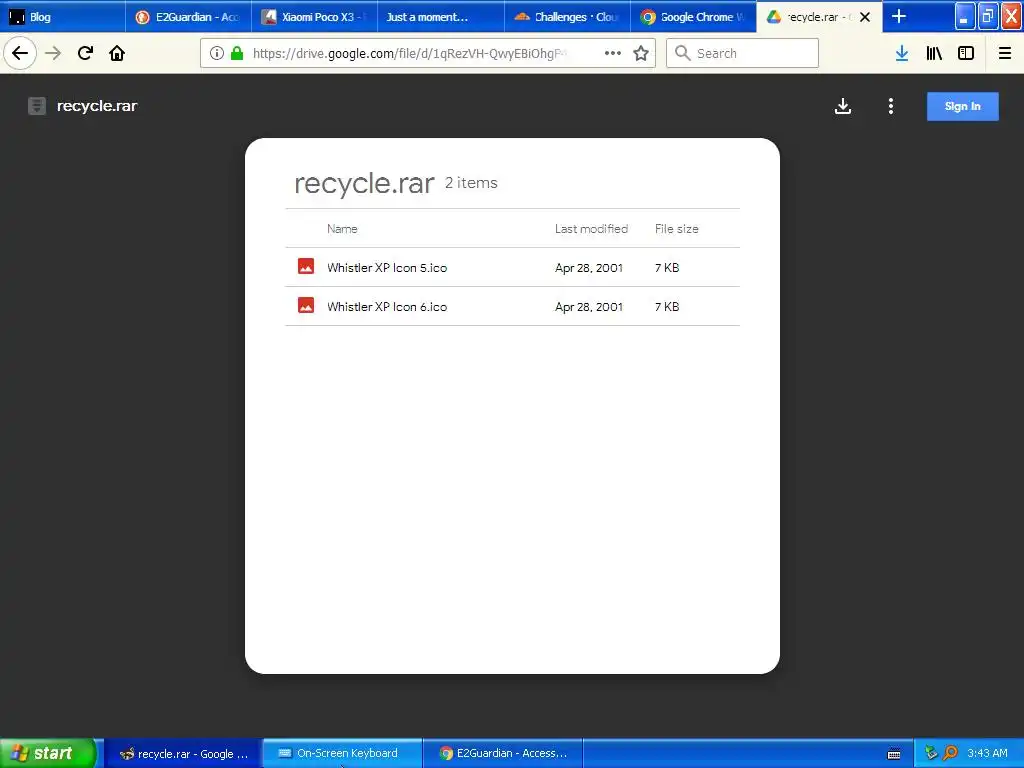Click the Sign in button
Screen dimensions: 1024x768
click(x=963, y=106)
